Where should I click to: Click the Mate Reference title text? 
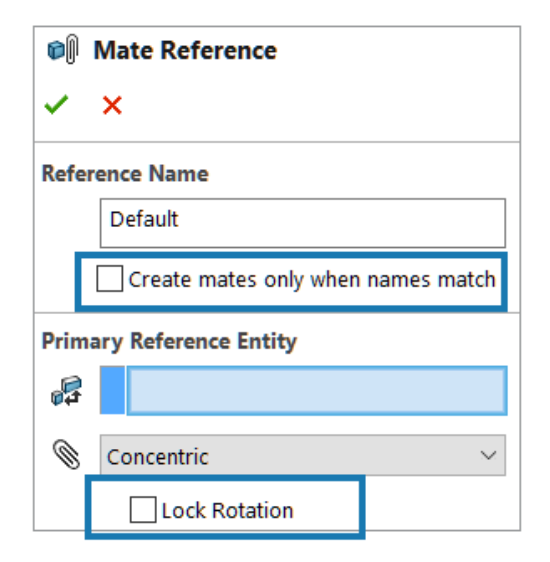[x=185, y=50]
